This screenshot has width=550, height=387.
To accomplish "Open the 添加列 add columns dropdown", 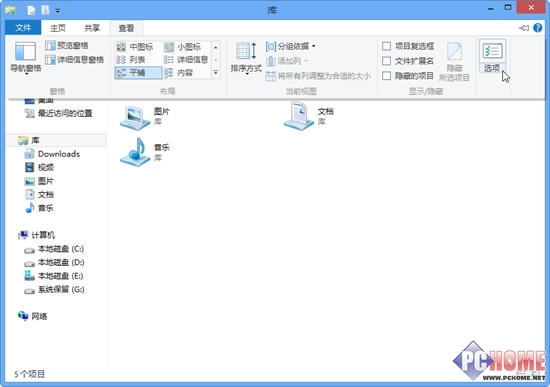I will (x=287, y=61).
